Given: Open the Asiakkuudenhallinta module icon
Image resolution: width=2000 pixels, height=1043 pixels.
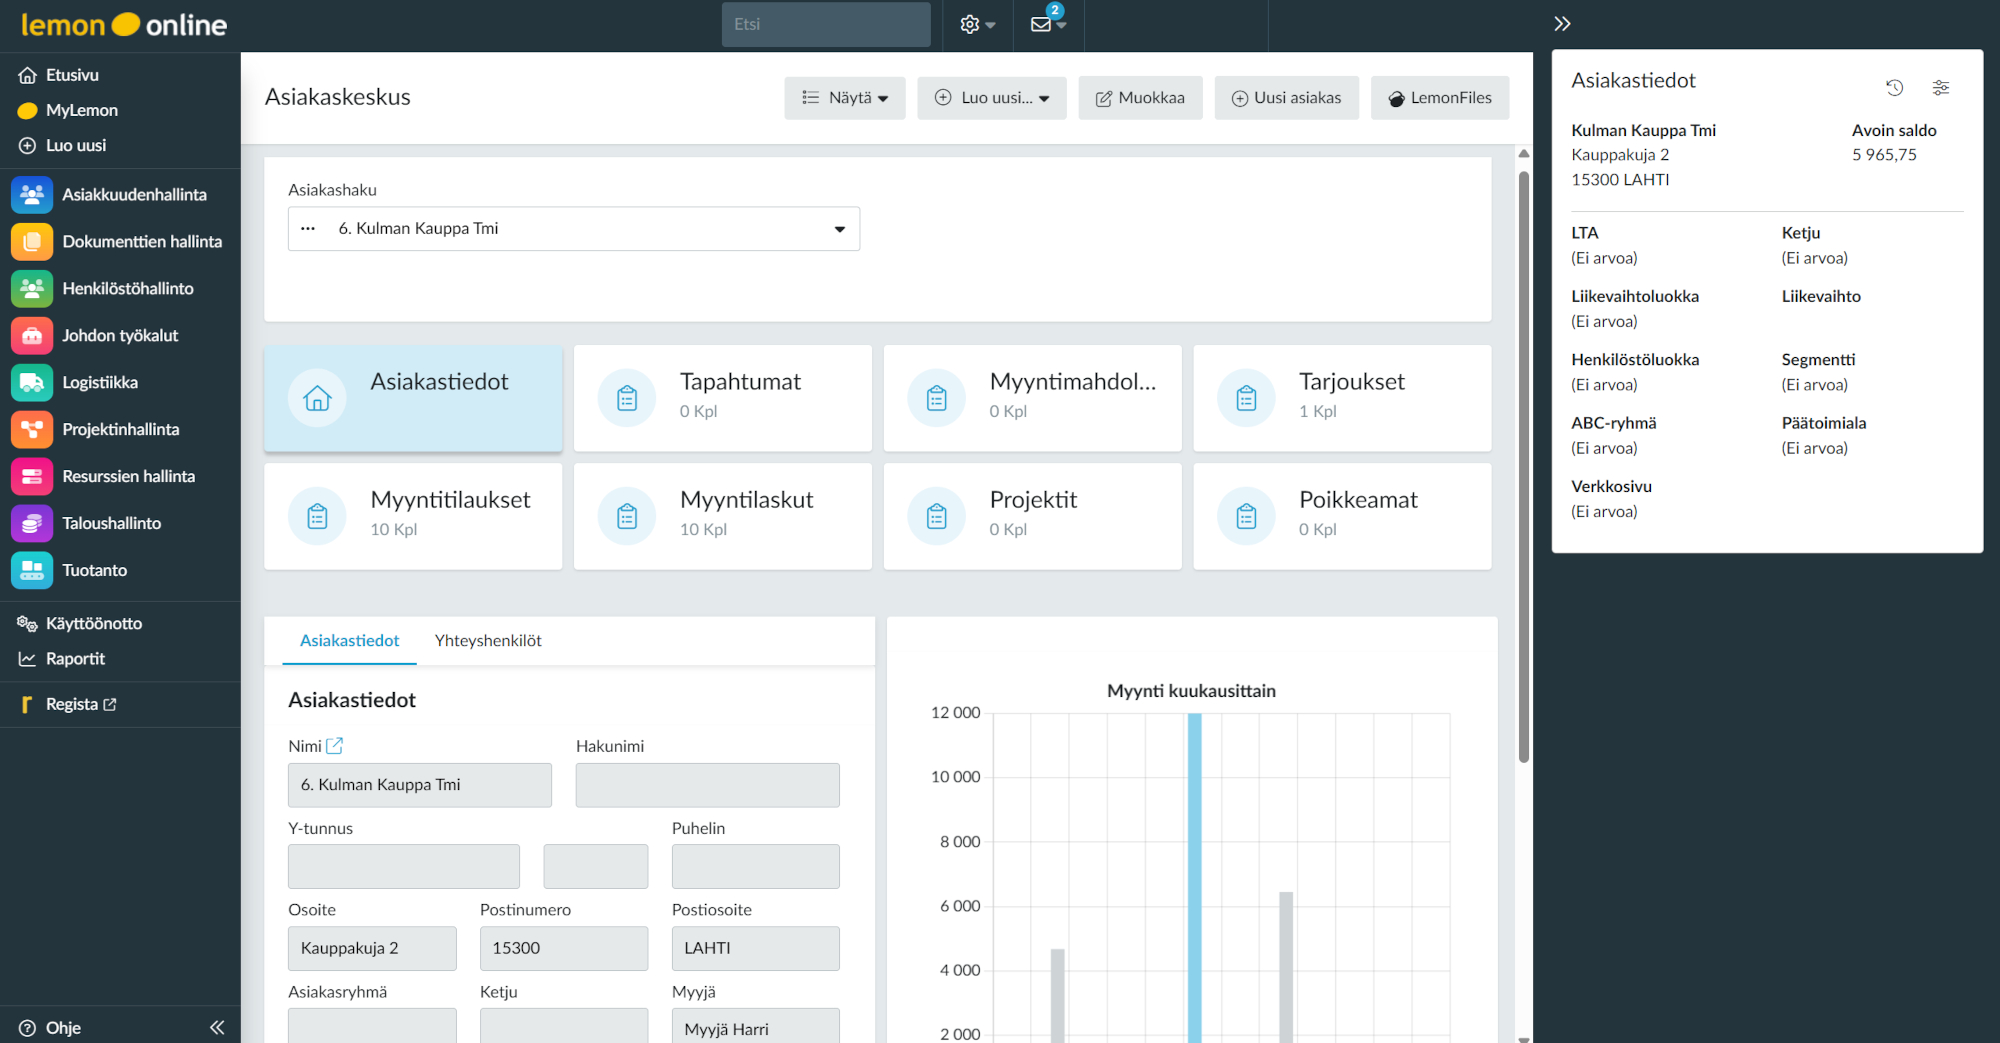Looking at the screenshot, I should 31,194.
